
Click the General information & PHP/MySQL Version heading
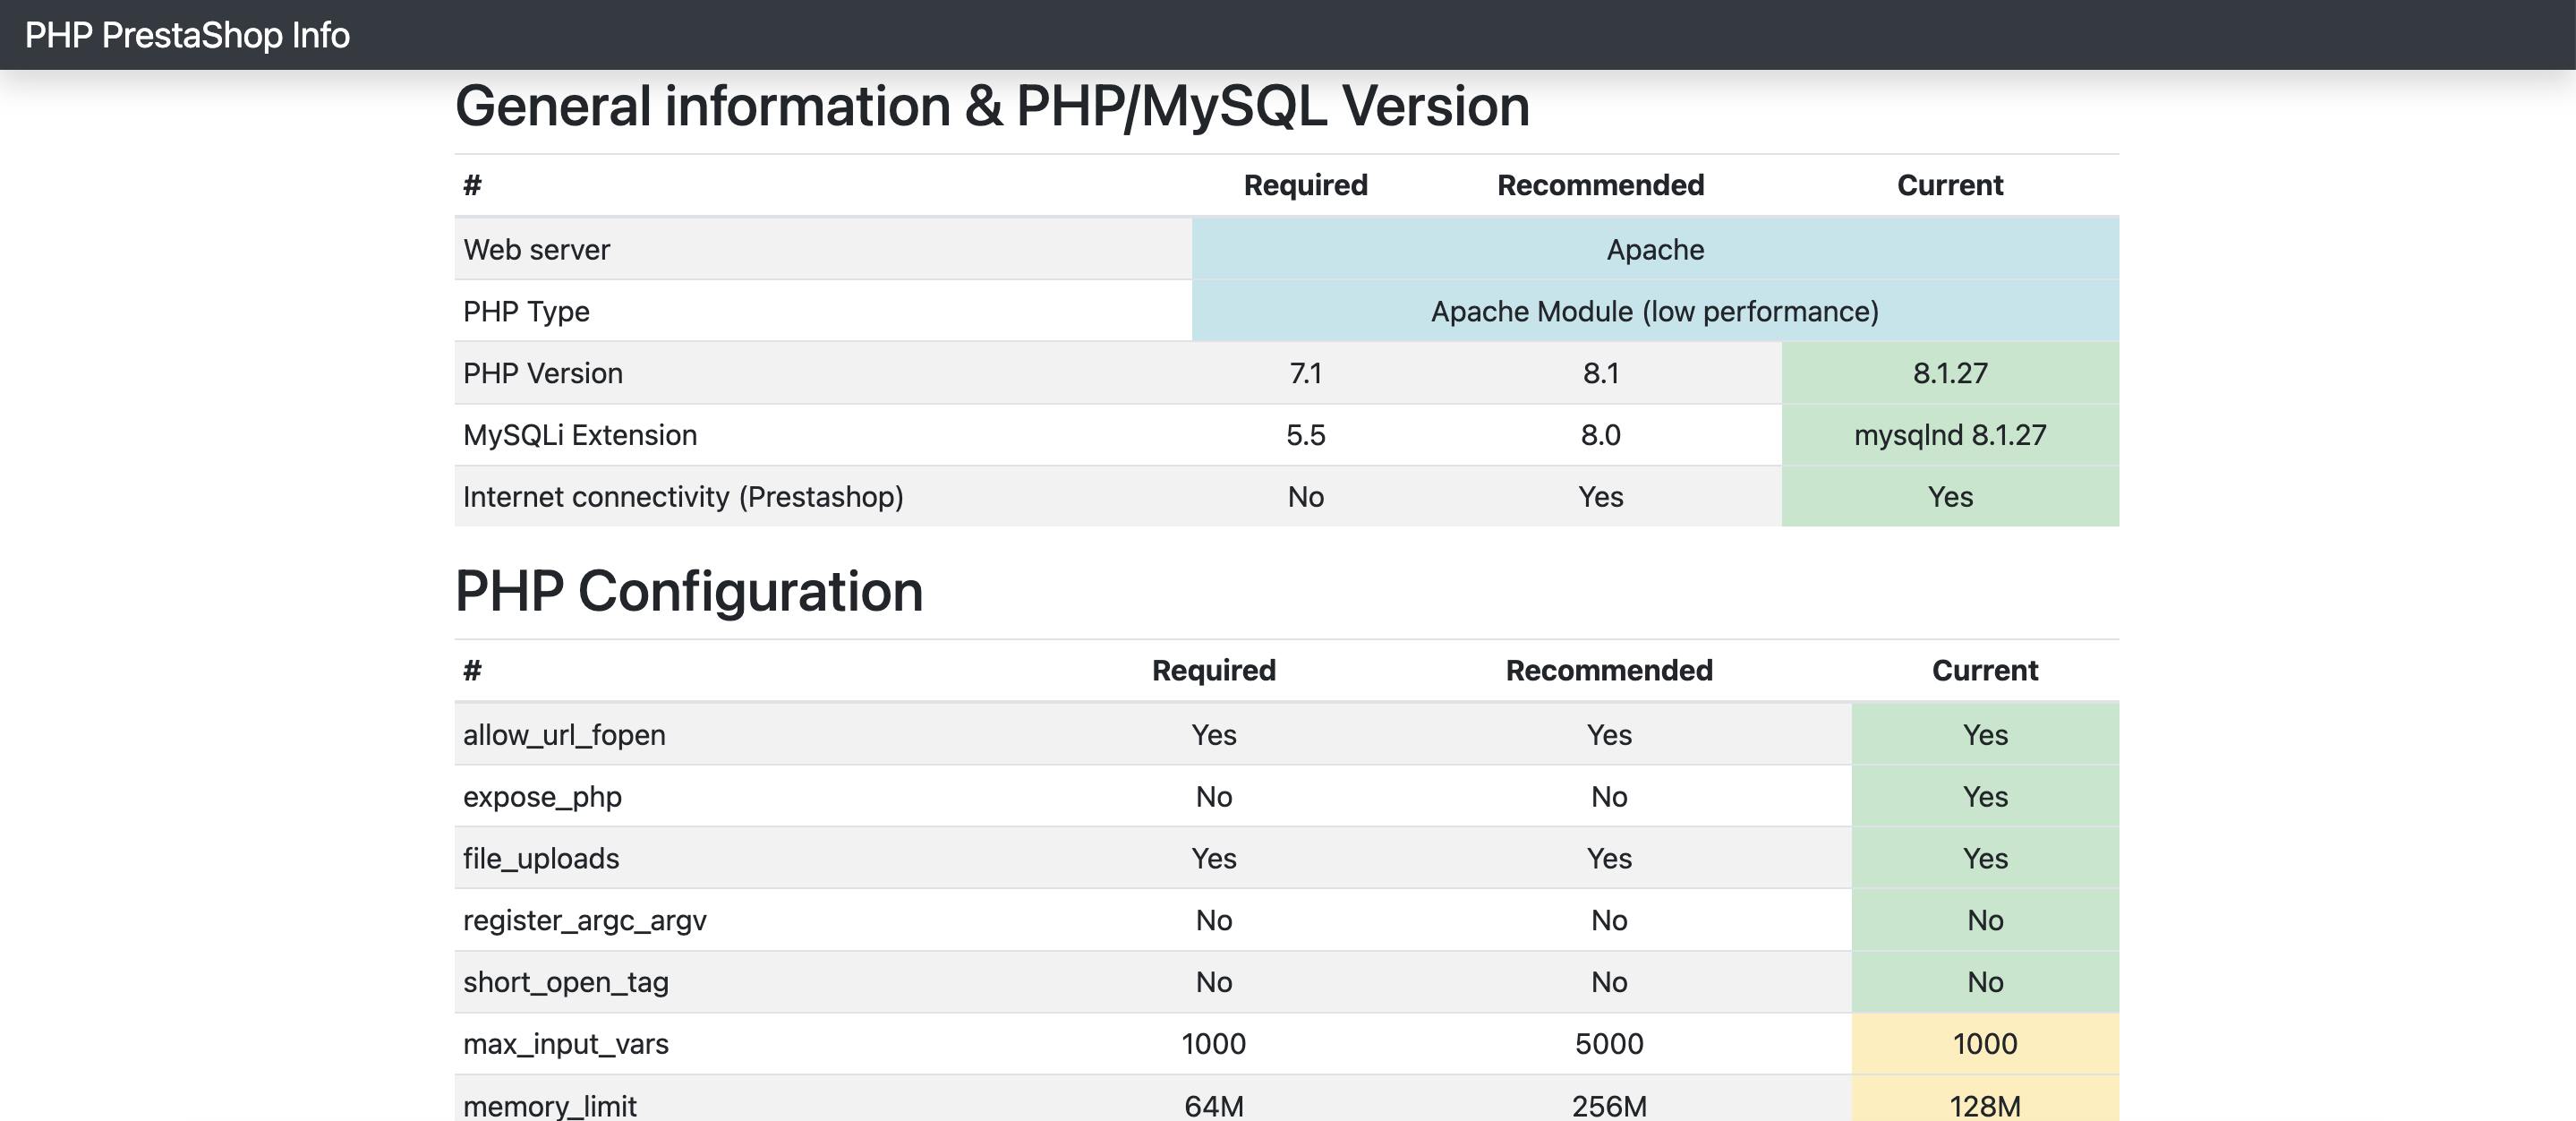[991, 107]
